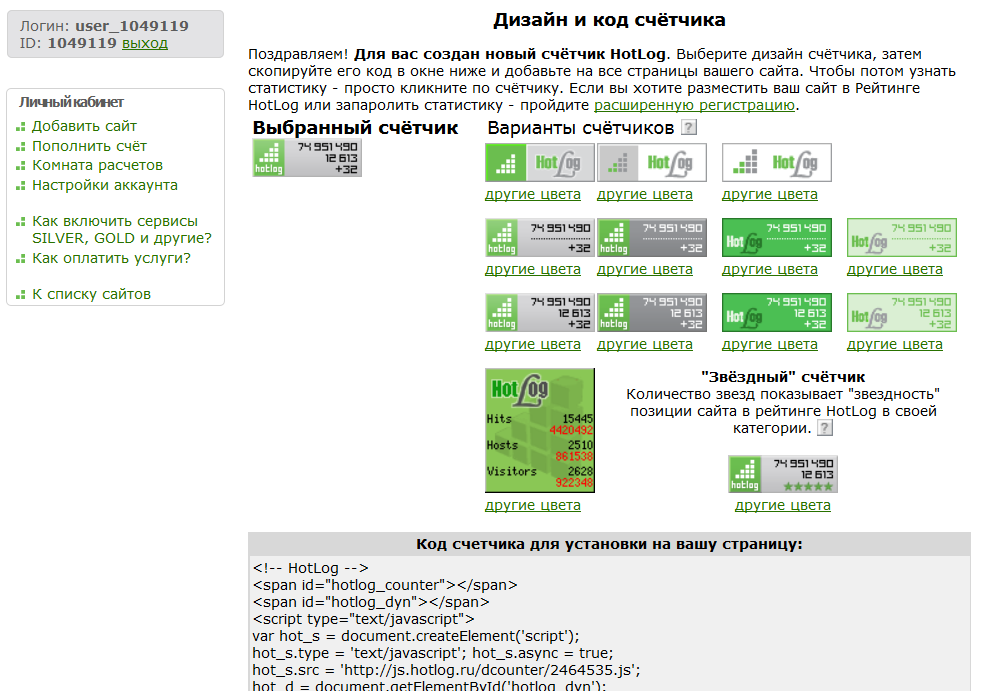Open другие цвета under white logo counter
Screen dimensions: 988x691
(x=770, y=195)
